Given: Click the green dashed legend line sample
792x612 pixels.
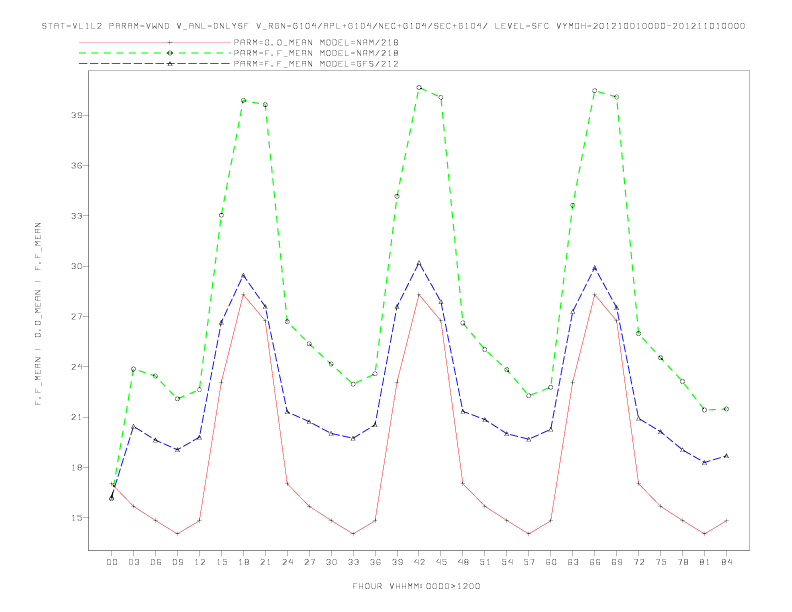Looking at the screenshot, I should tap(155, 53).
